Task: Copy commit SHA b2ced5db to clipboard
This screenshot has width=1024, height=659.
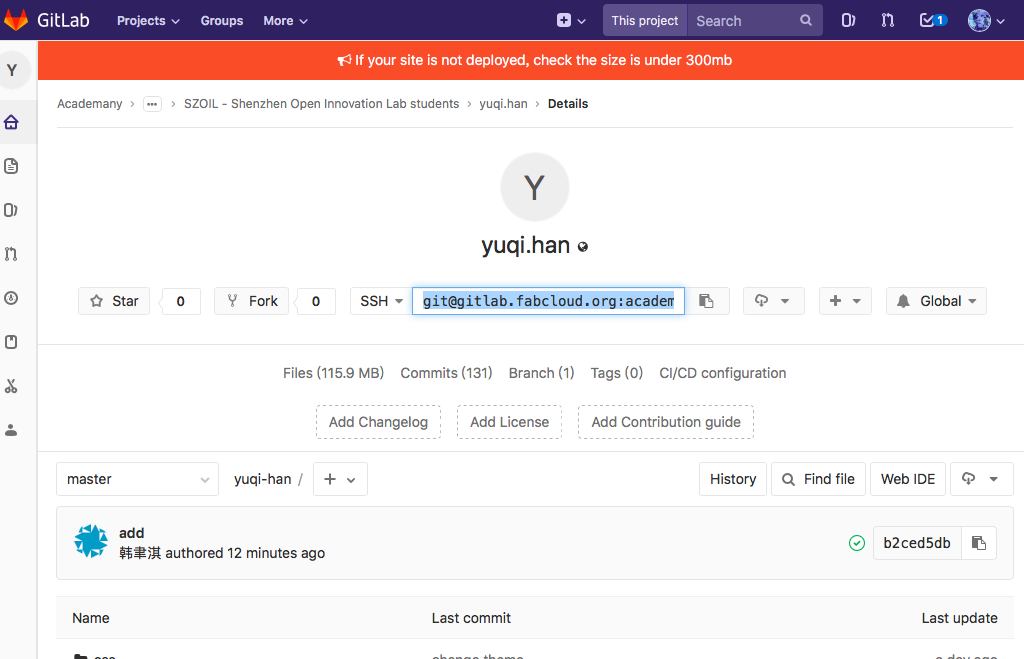Action: 979,543
